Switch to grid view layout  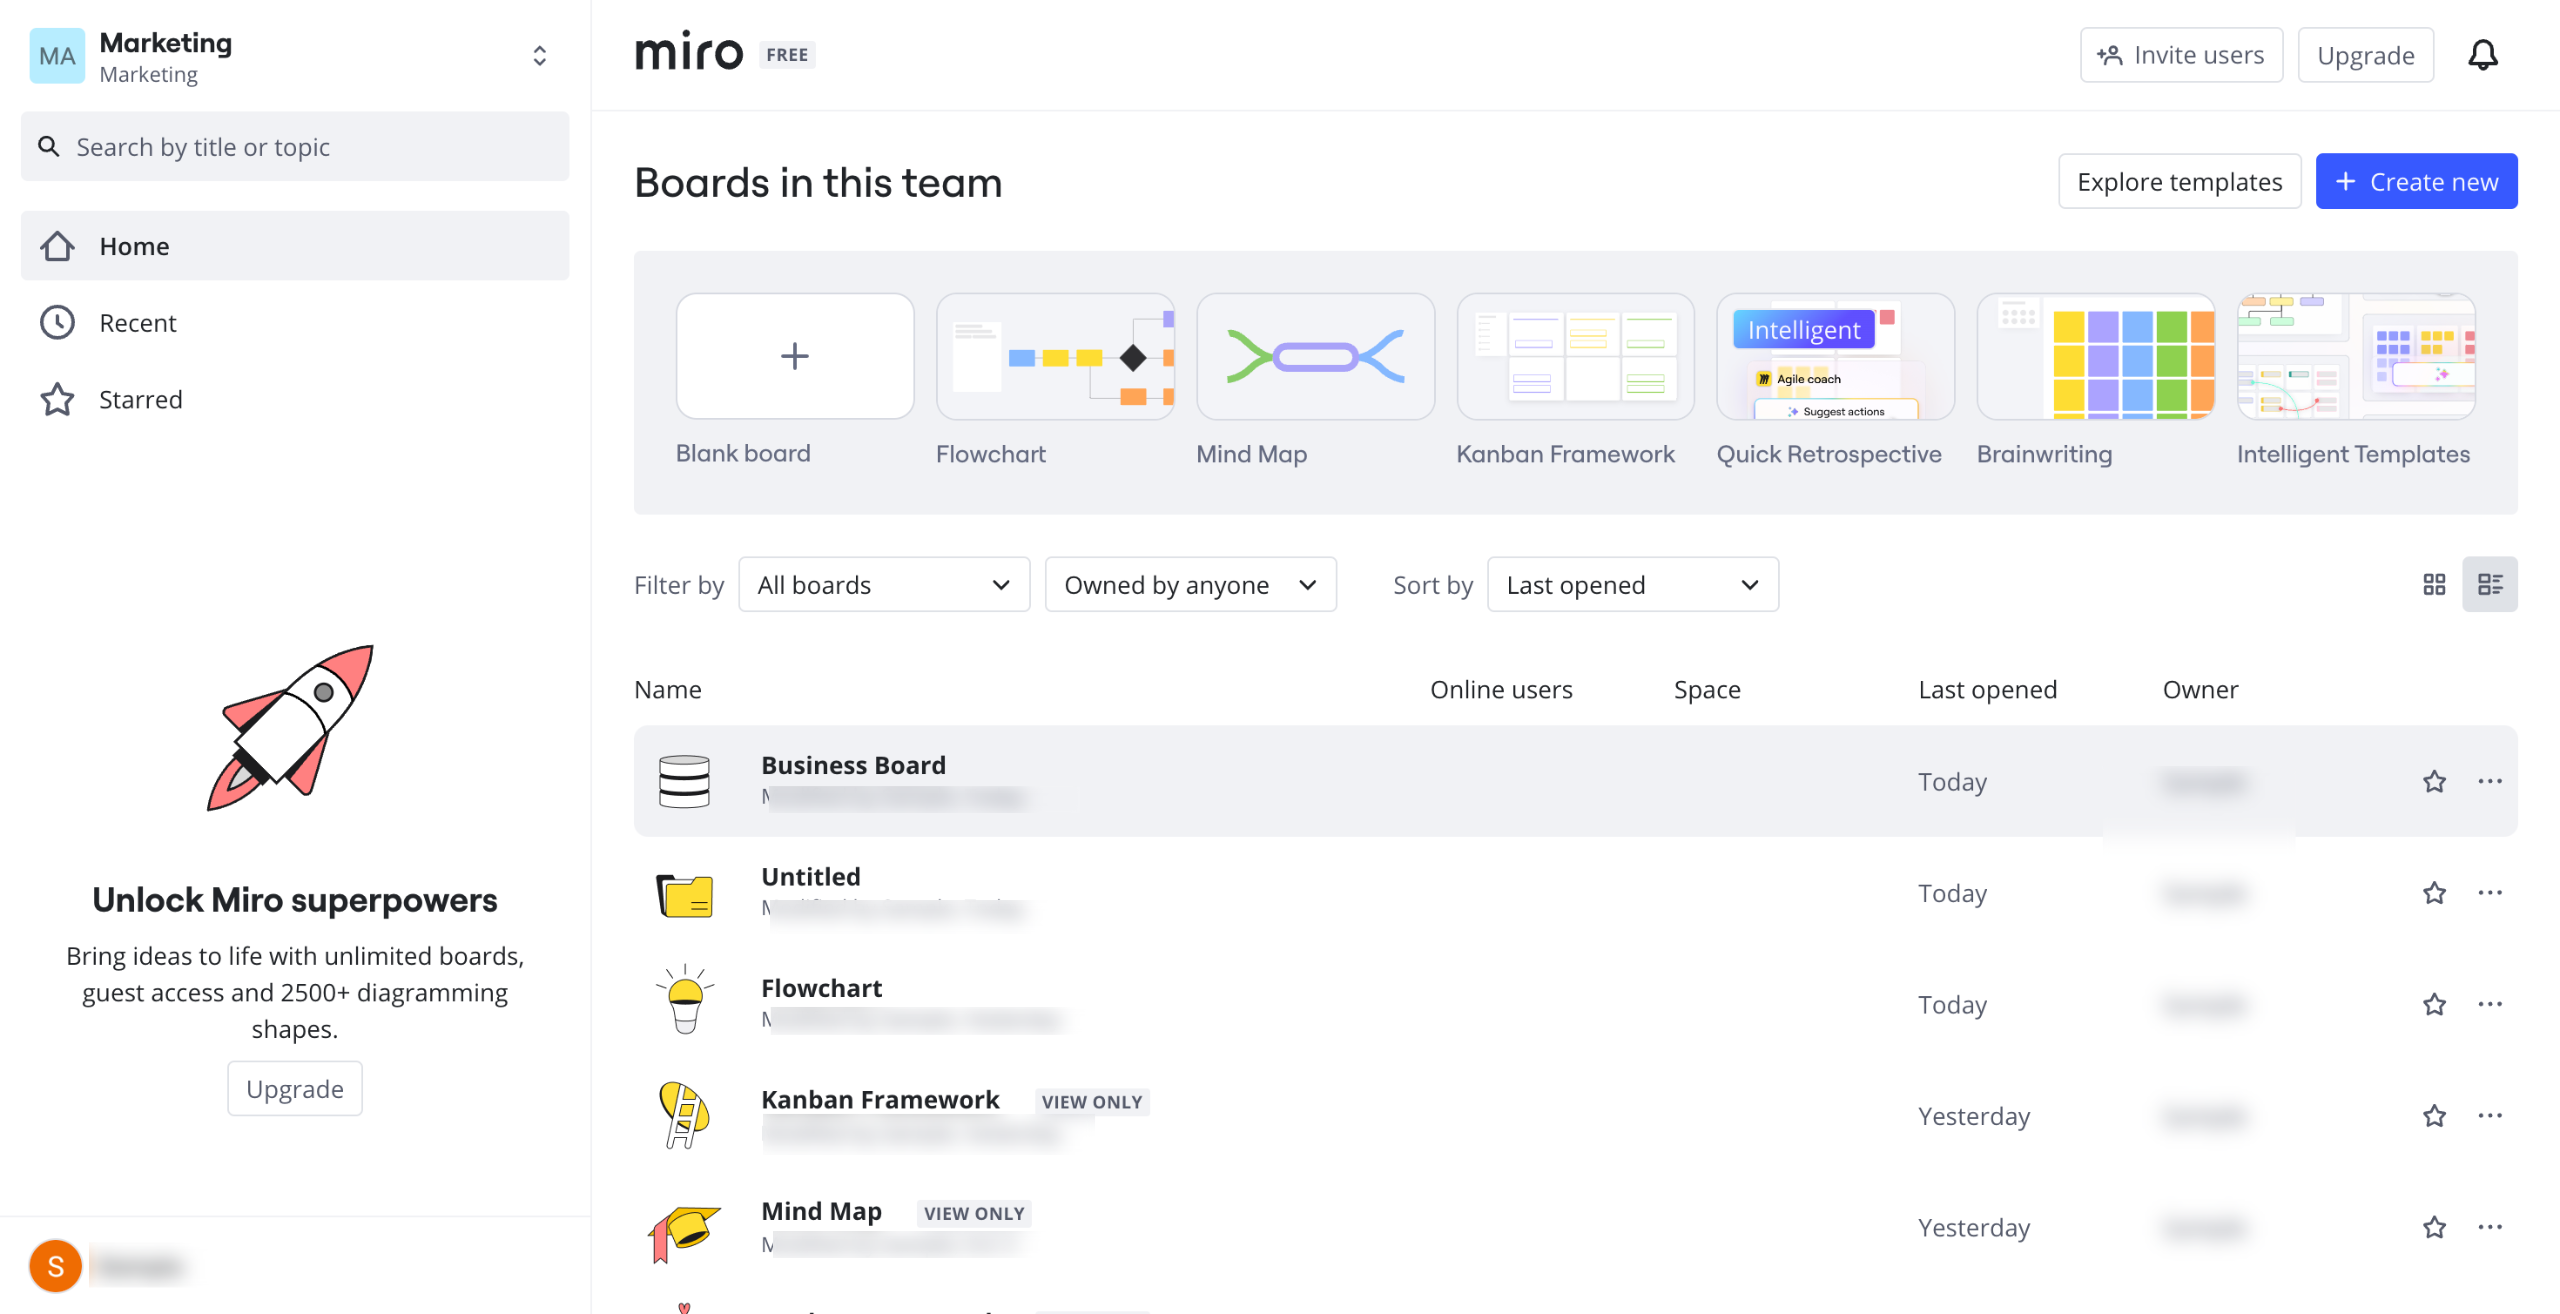pos(2434,585)
